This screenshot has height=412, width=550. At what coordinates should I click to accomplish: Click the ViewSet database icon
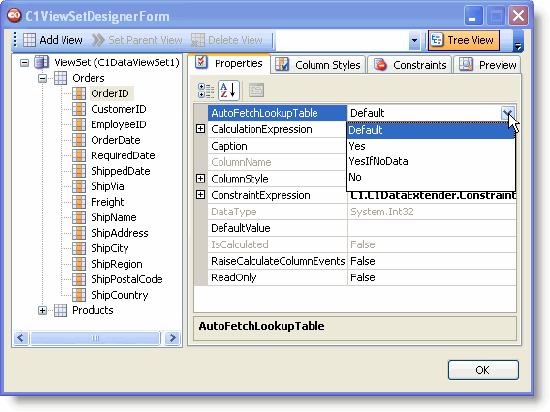pyautogui.click(x=41, y=62)
